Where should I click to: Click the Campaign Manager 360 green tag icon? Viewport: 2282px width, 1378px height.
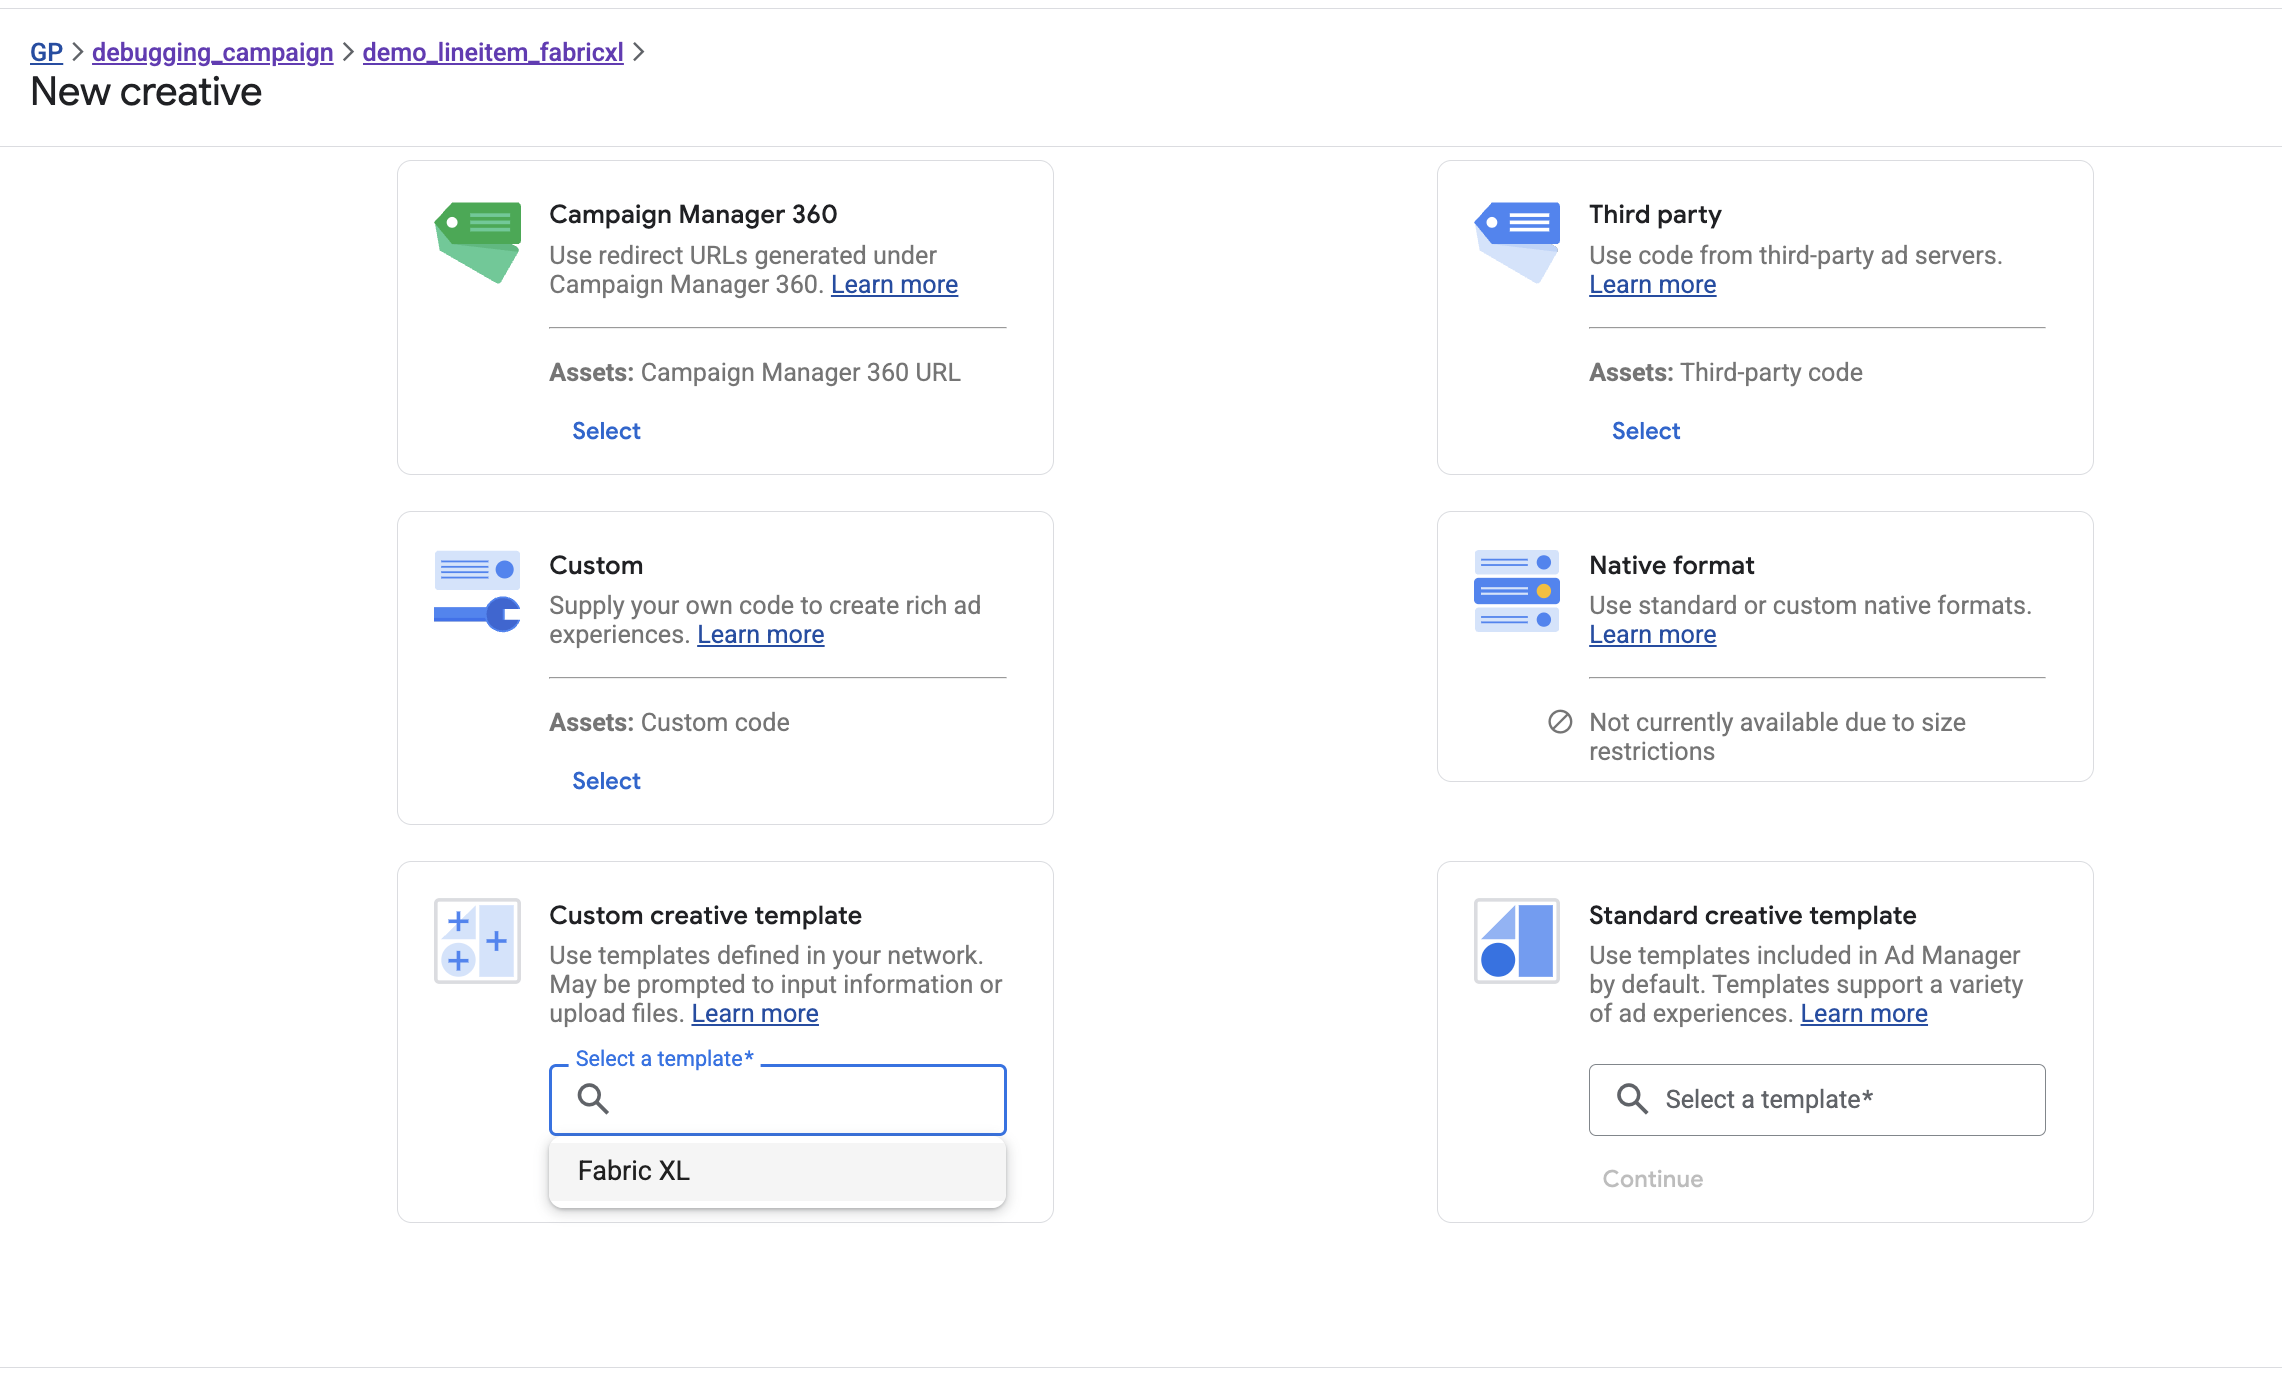pyautogui.click(x=477, y=243)
